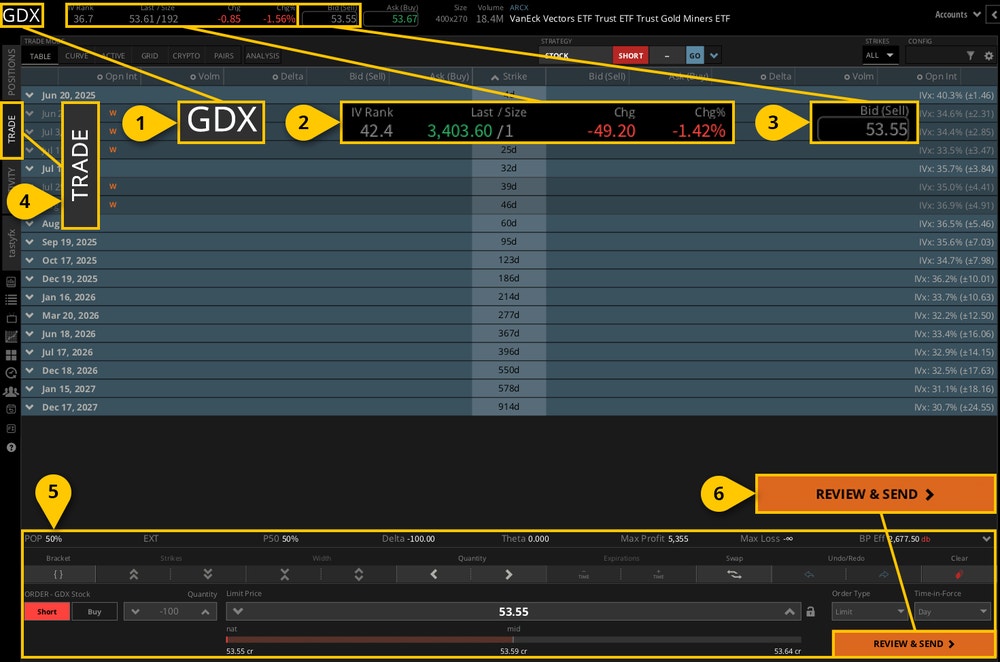Screen dimensions: 1000x662
Task: Open the Time-in-Force Day dropdown
Action: tap(953, 611)
